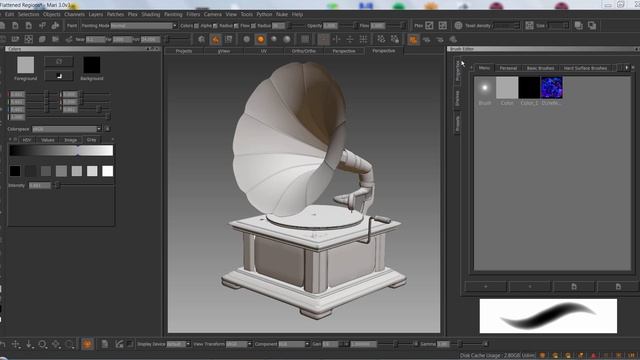The image size is (640, 360).
Task: Open the Shading menu
Action: (x=151, y=14)
